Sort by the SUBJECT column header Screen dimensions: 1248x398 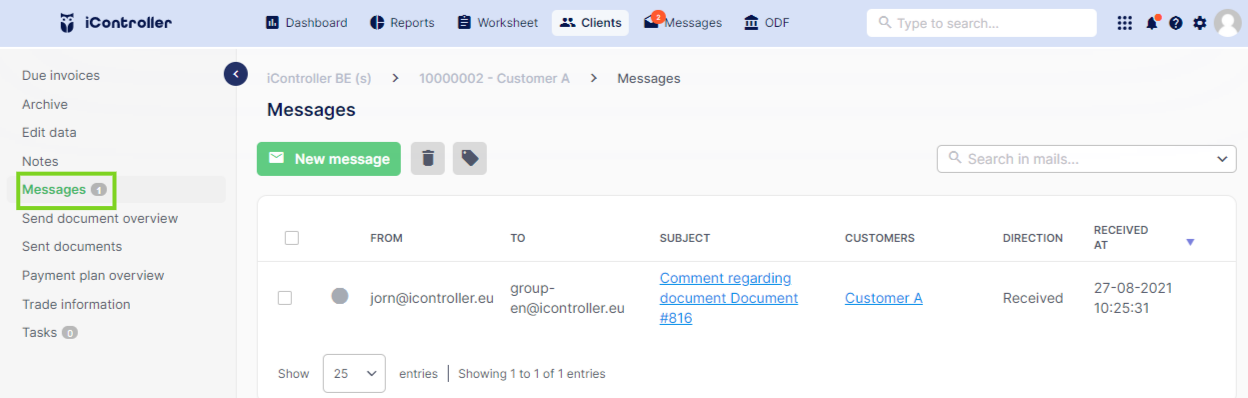pos(685,238)
